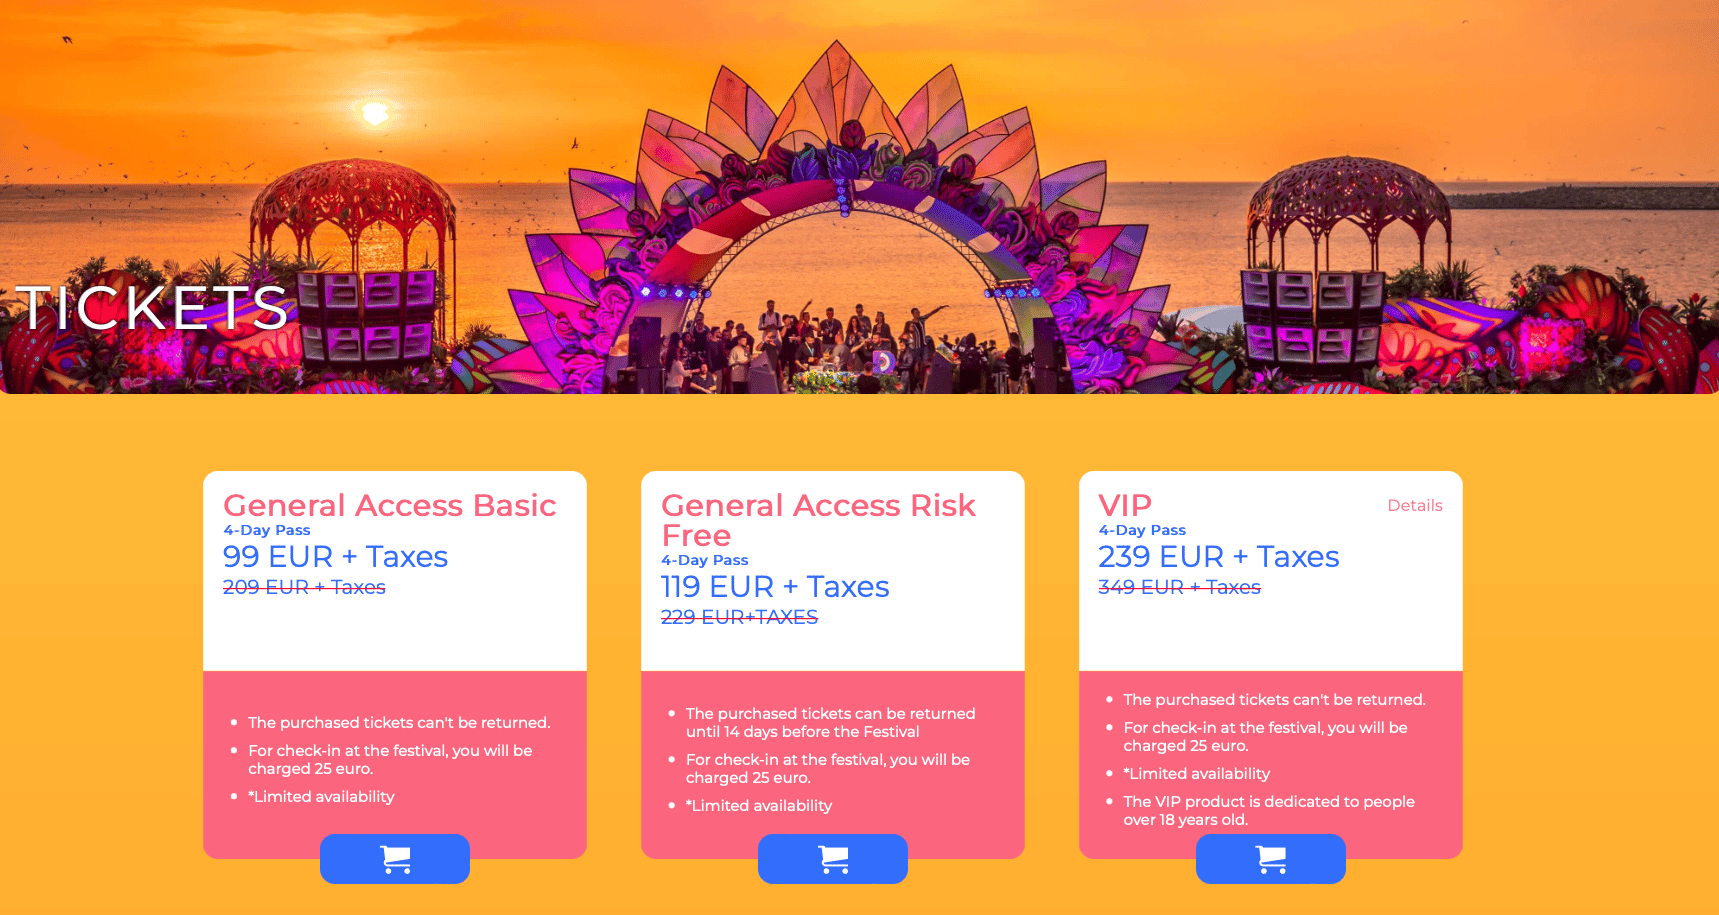Add VIP ticket to cart
1719x915 pixels.
pos(1271,859)
